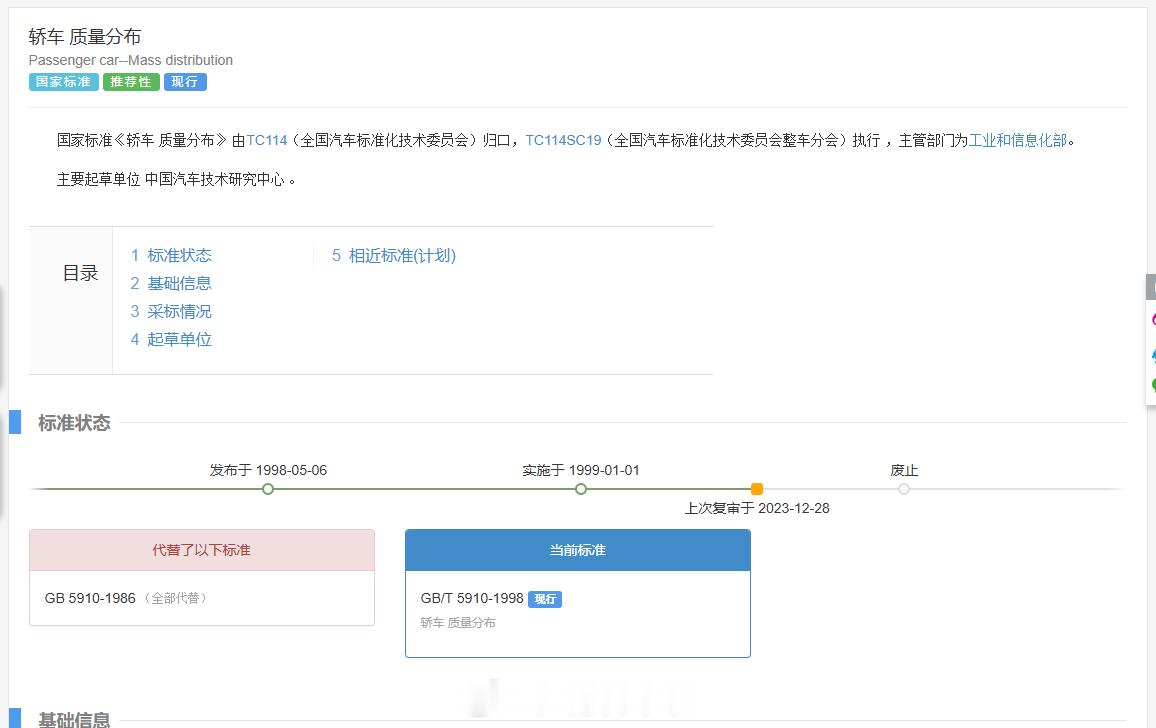Image resolution: width=1156 pixels, height=728 pixels.
Task: Click the blue marker beside 标准状态 heading
Action: point(15,422)
